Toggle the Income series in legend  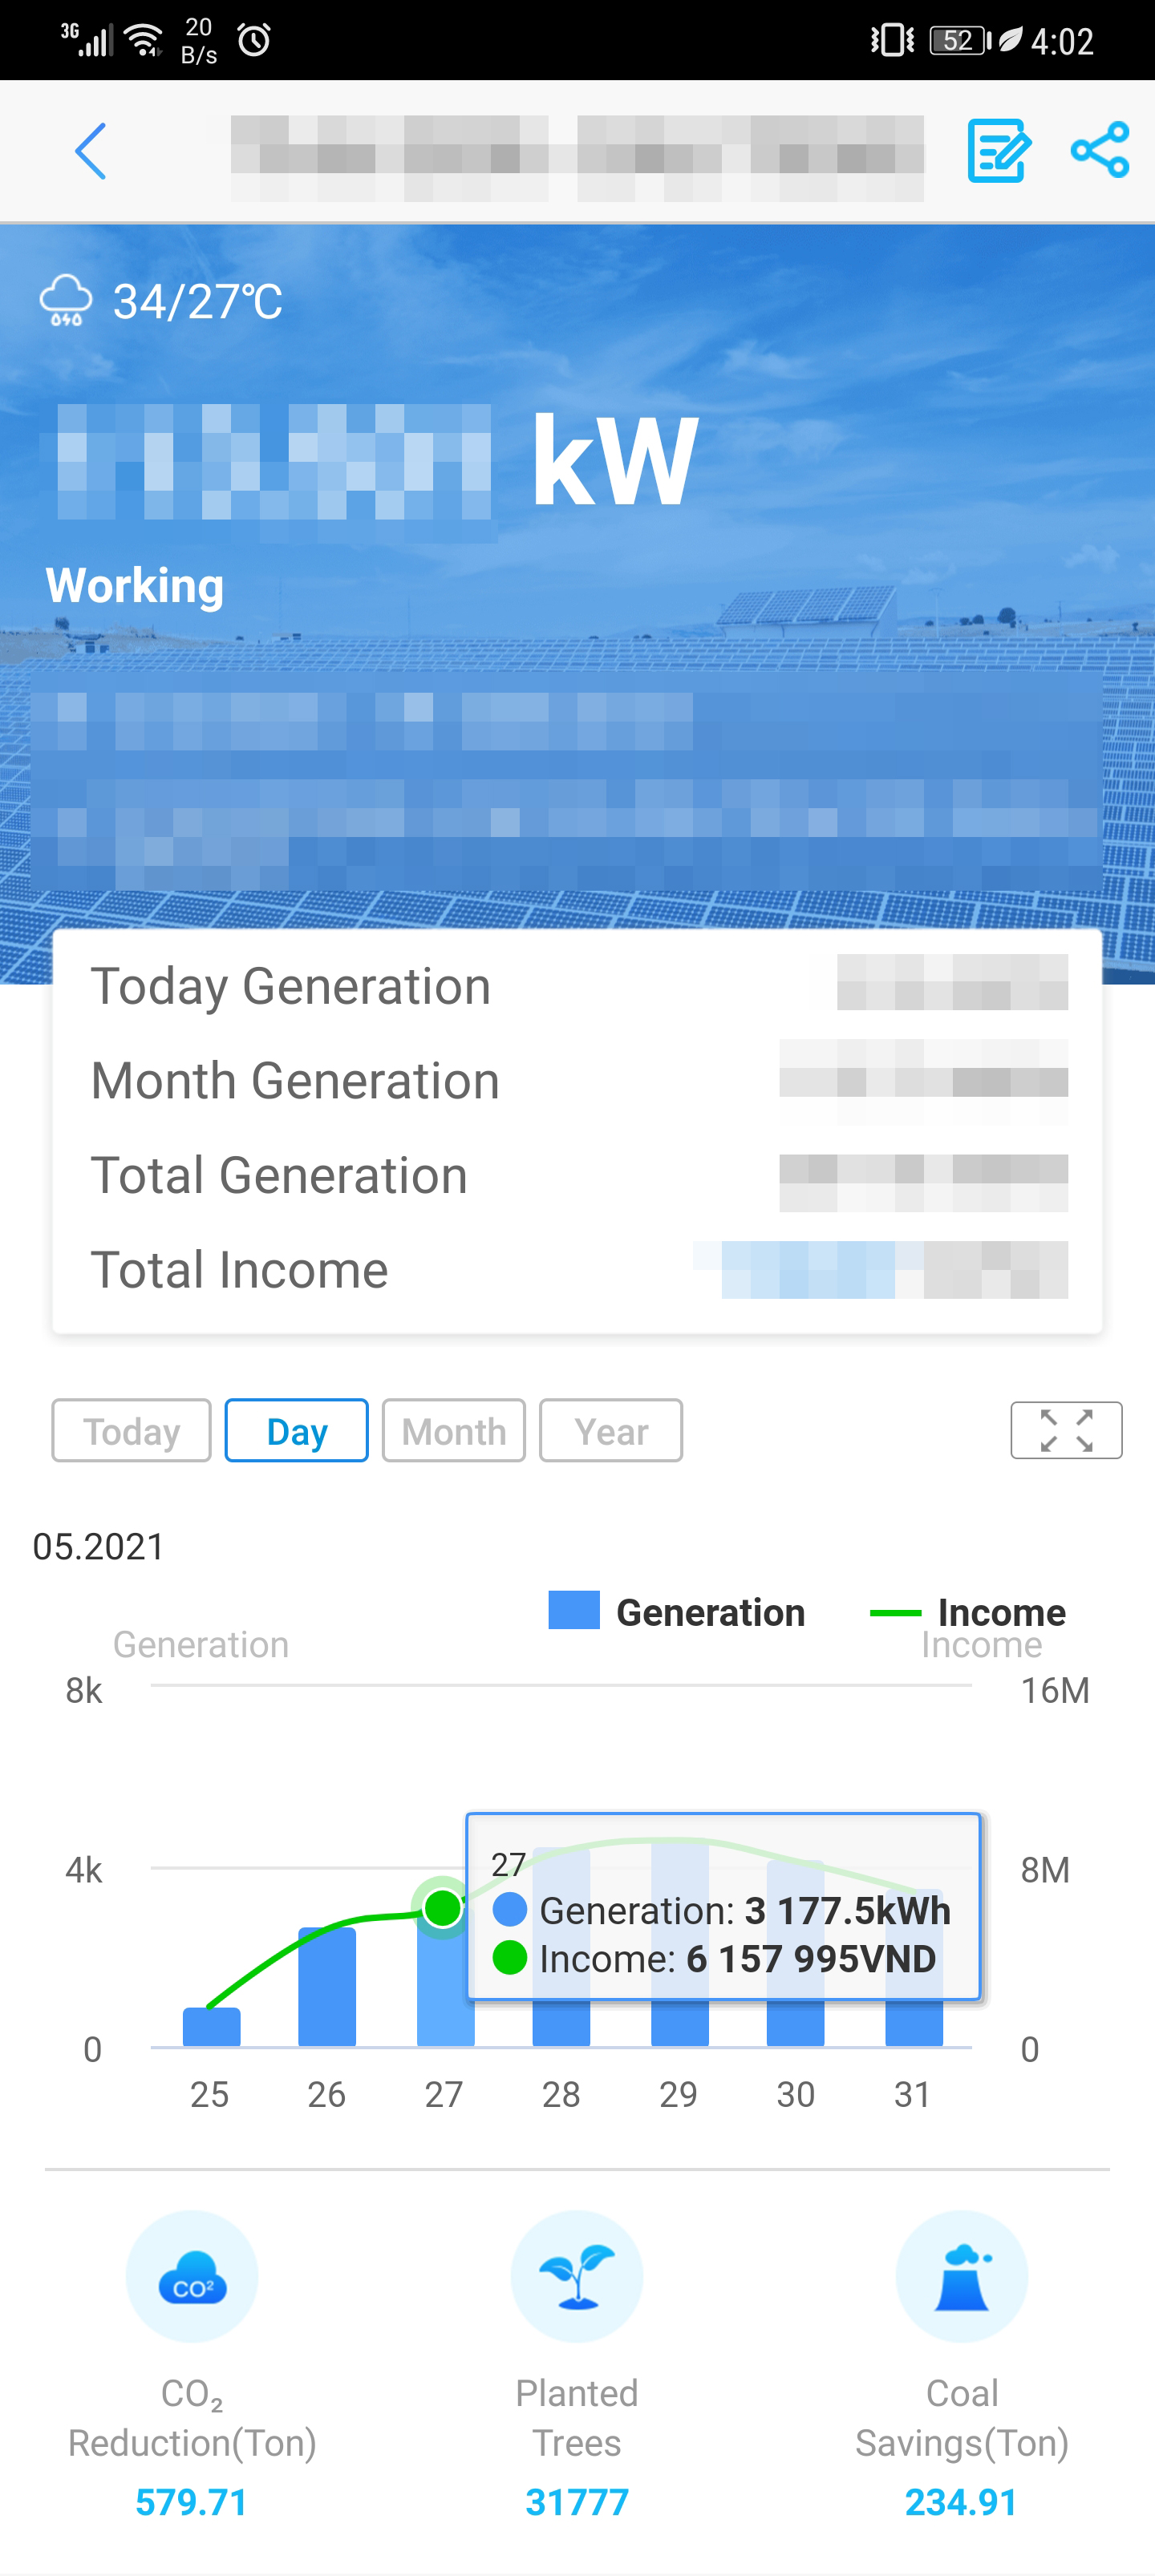(x=968, y=1612)
